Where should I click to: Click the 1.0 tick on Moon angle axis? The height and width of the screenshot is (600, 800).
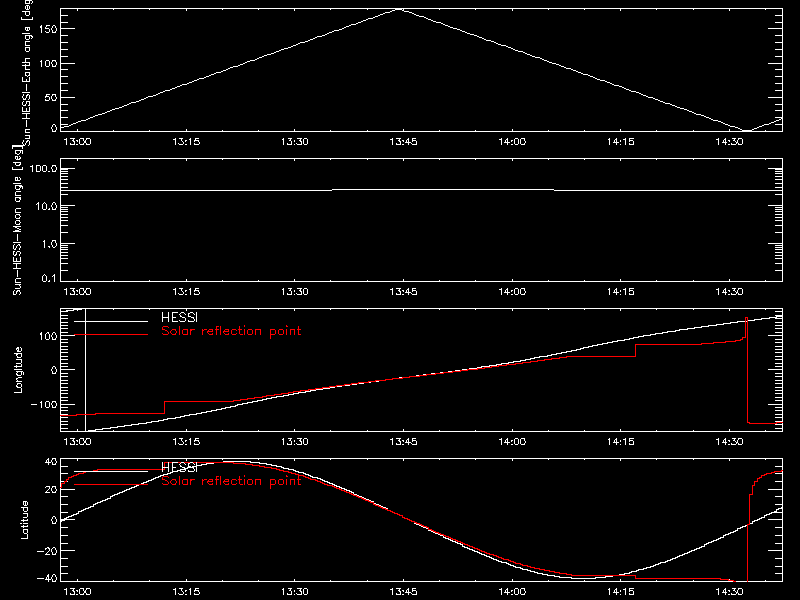click(x=49, y=244)
